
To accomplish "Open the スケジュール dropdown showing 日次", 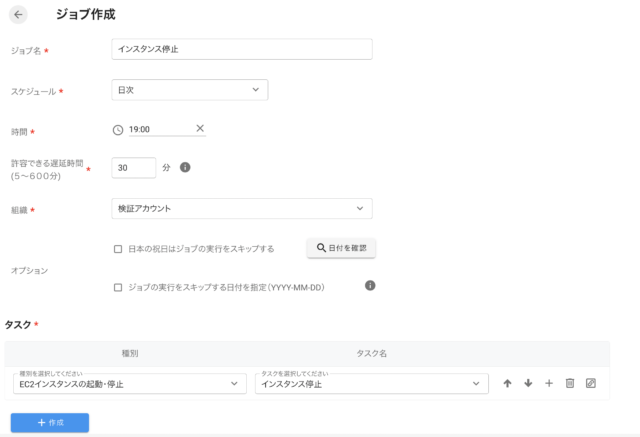I will pyautogui.click(x=190, y=90).
